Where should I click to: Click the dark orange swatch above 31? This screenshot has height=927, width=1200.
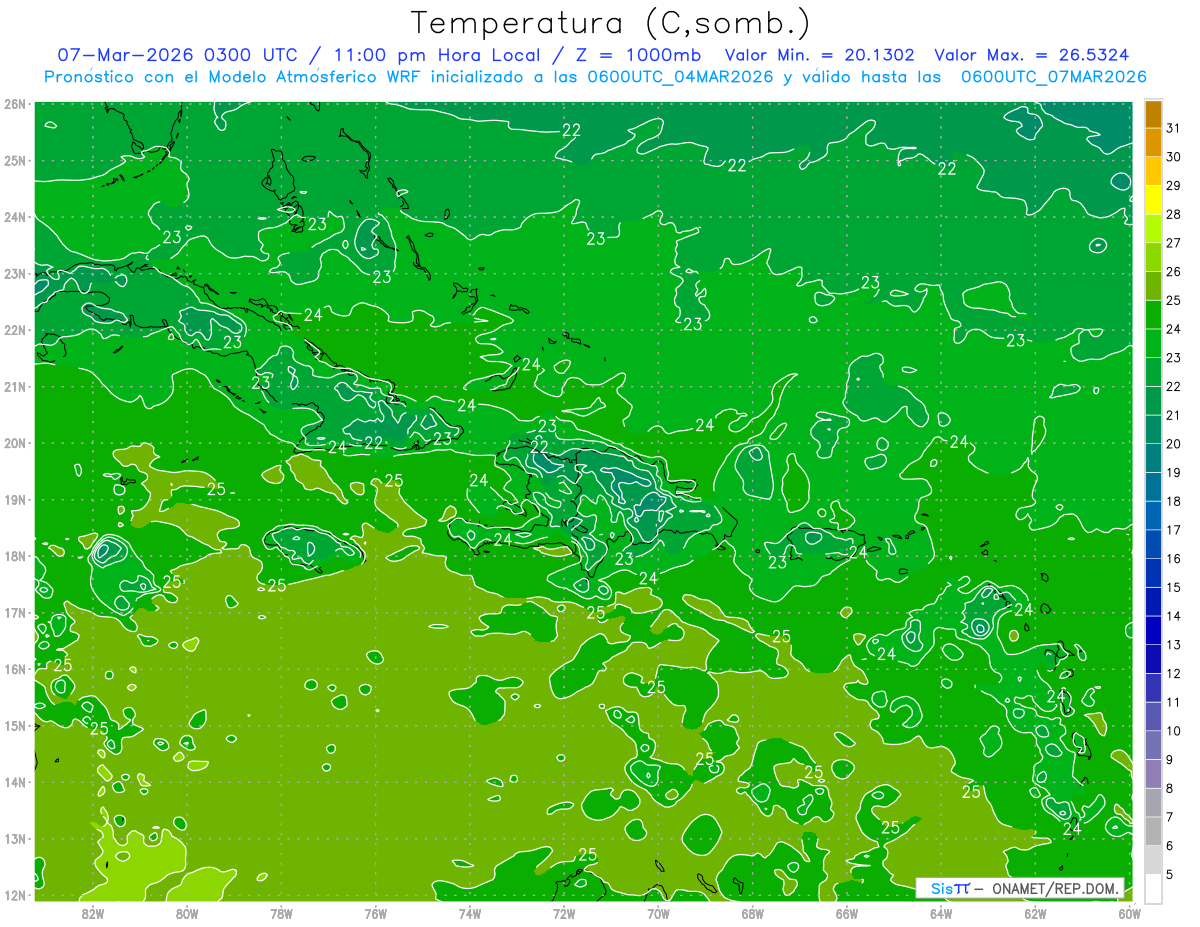click(1153, 114)
